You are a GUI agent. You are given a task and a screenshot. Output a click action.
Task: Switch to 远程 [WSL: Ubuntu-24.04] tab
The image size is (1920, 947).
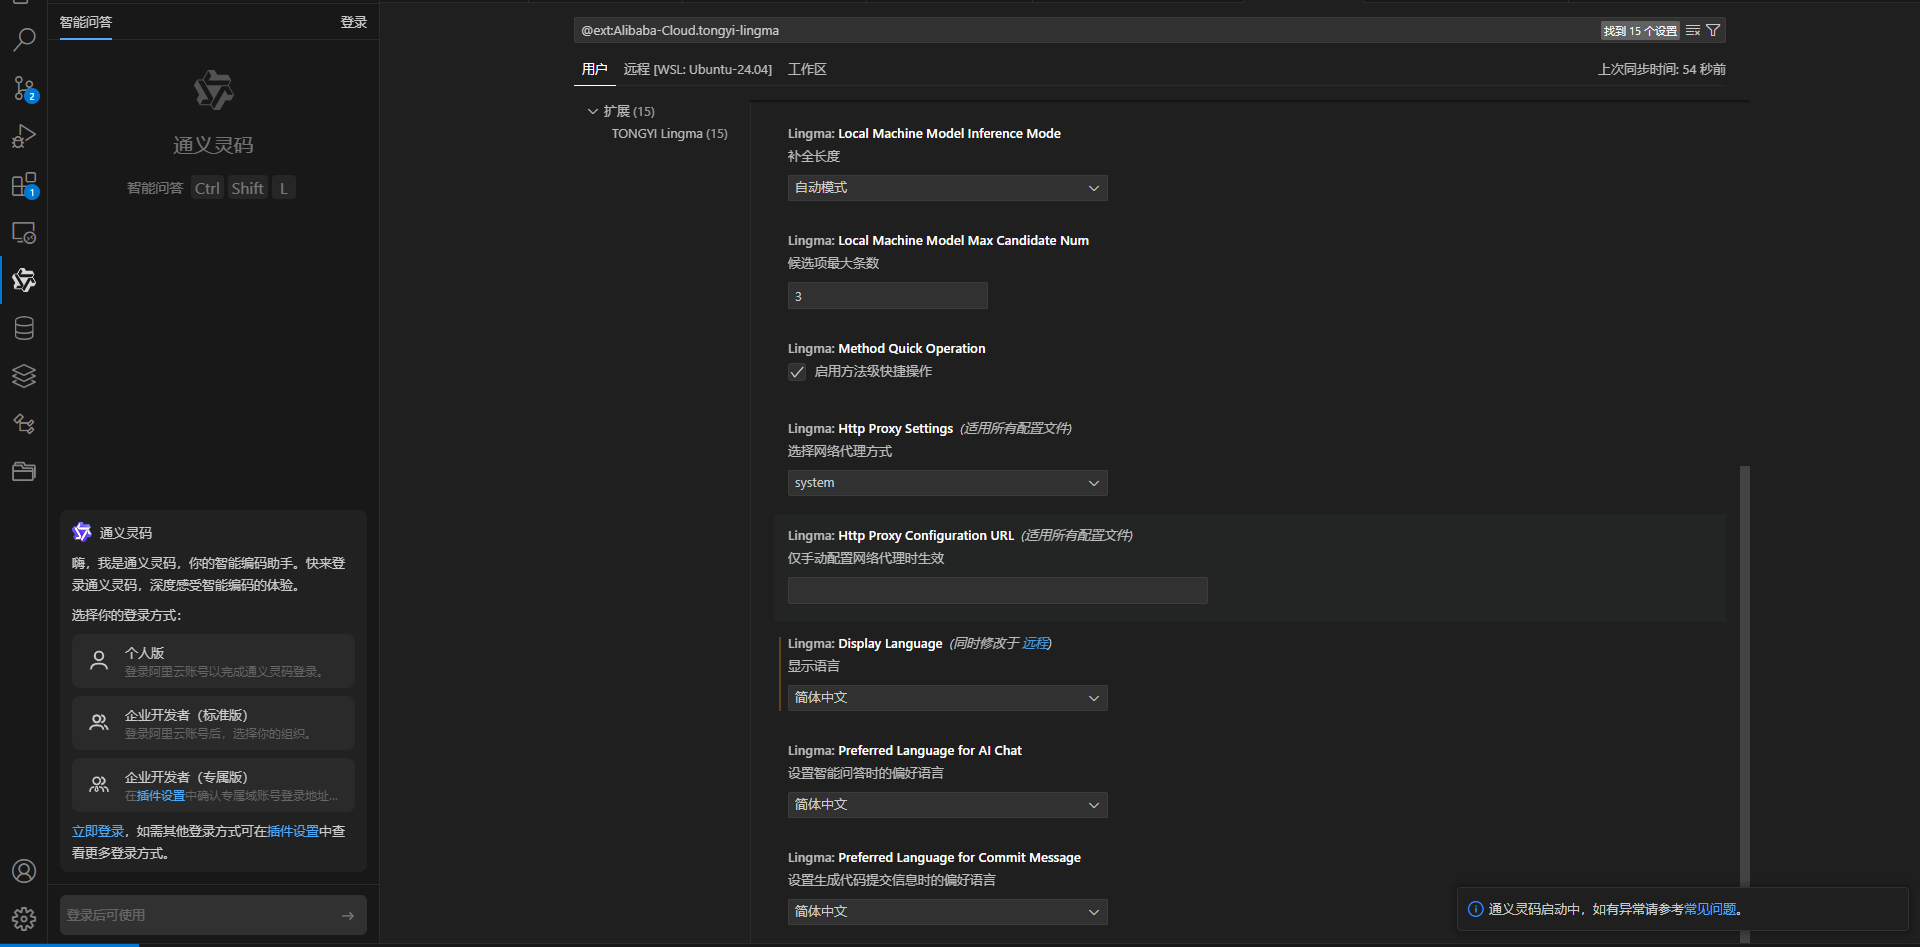pos(698,69)
